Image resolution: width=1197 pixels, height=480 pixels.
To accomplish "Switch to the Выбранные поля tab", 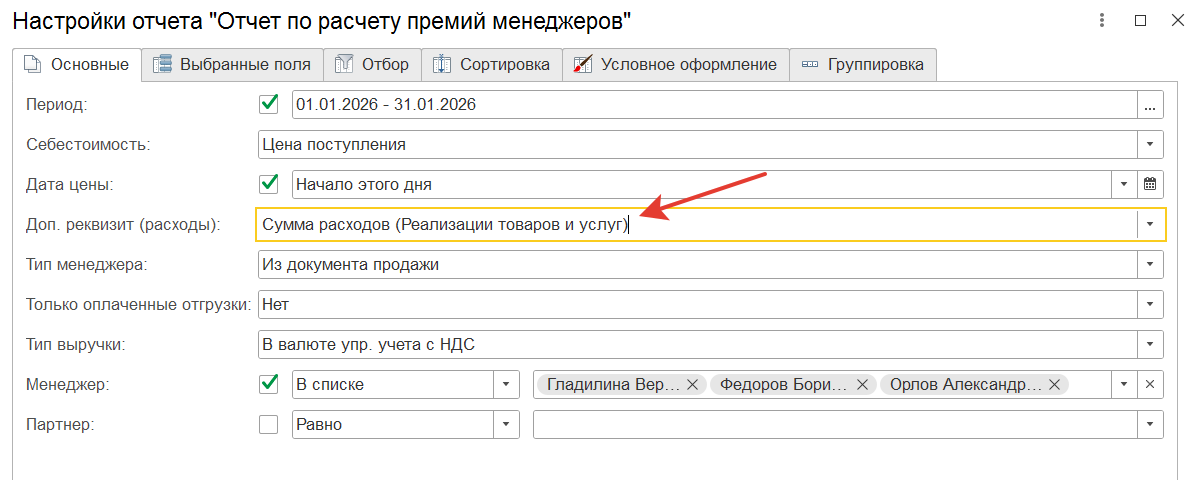I will tap(232, 65).
